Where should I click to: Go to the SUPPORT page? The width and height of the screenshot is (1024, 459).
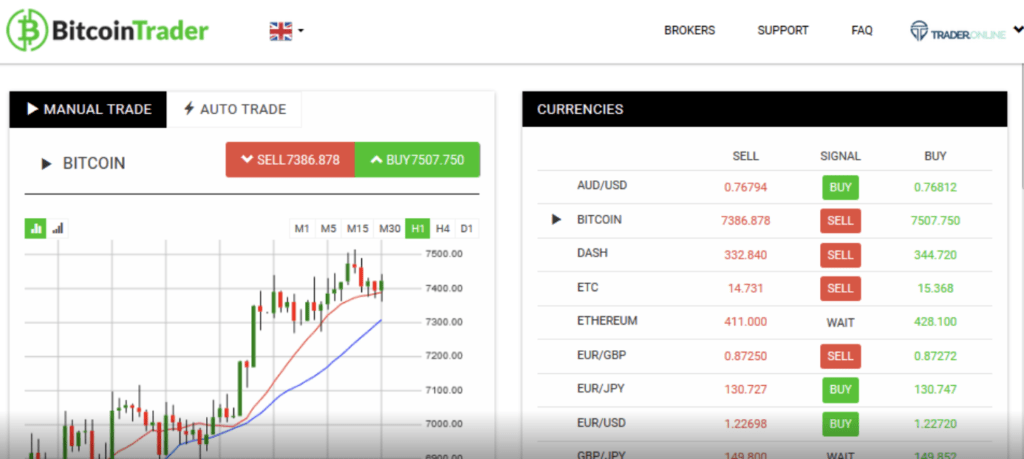click(782, 30)
